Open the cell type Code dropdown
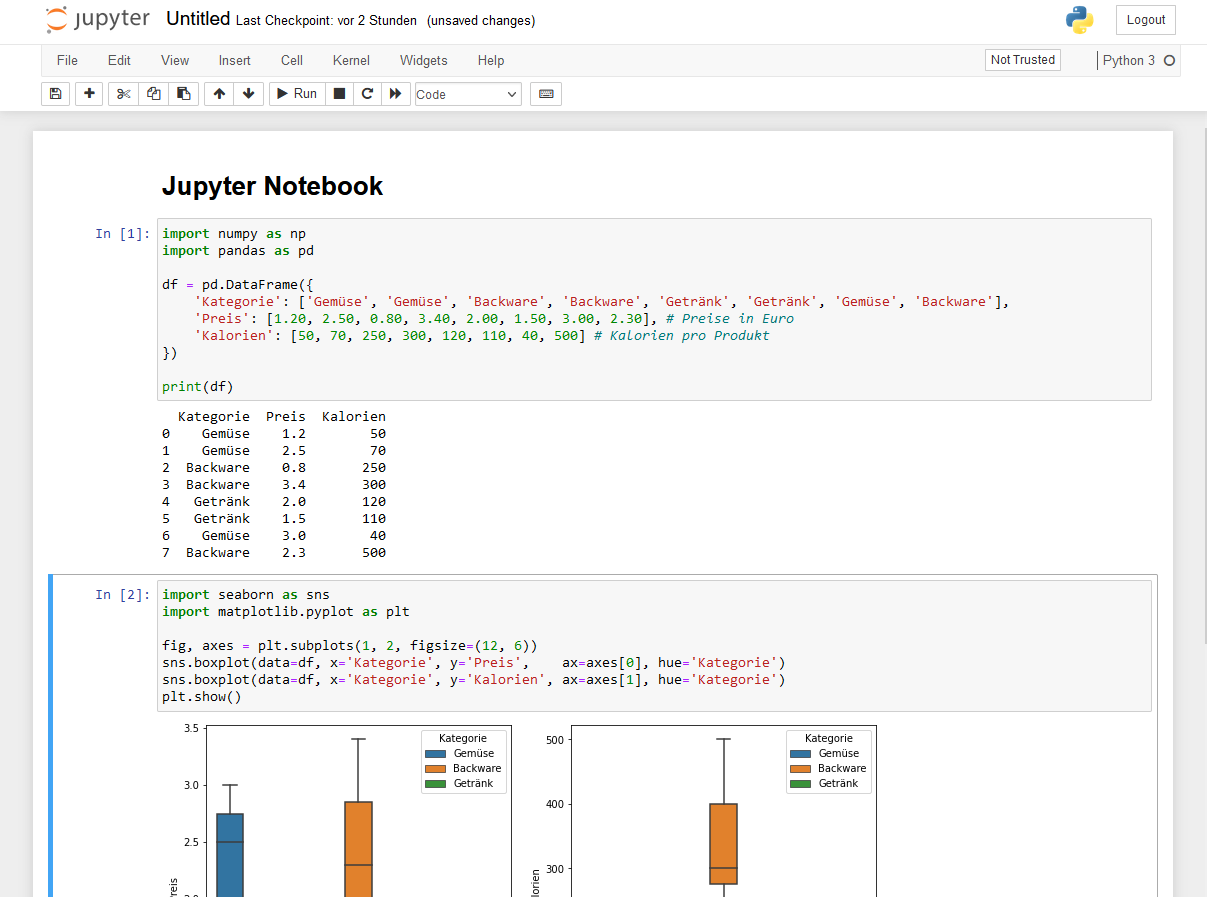1207x897 pixels. click(x=468, y=94)
